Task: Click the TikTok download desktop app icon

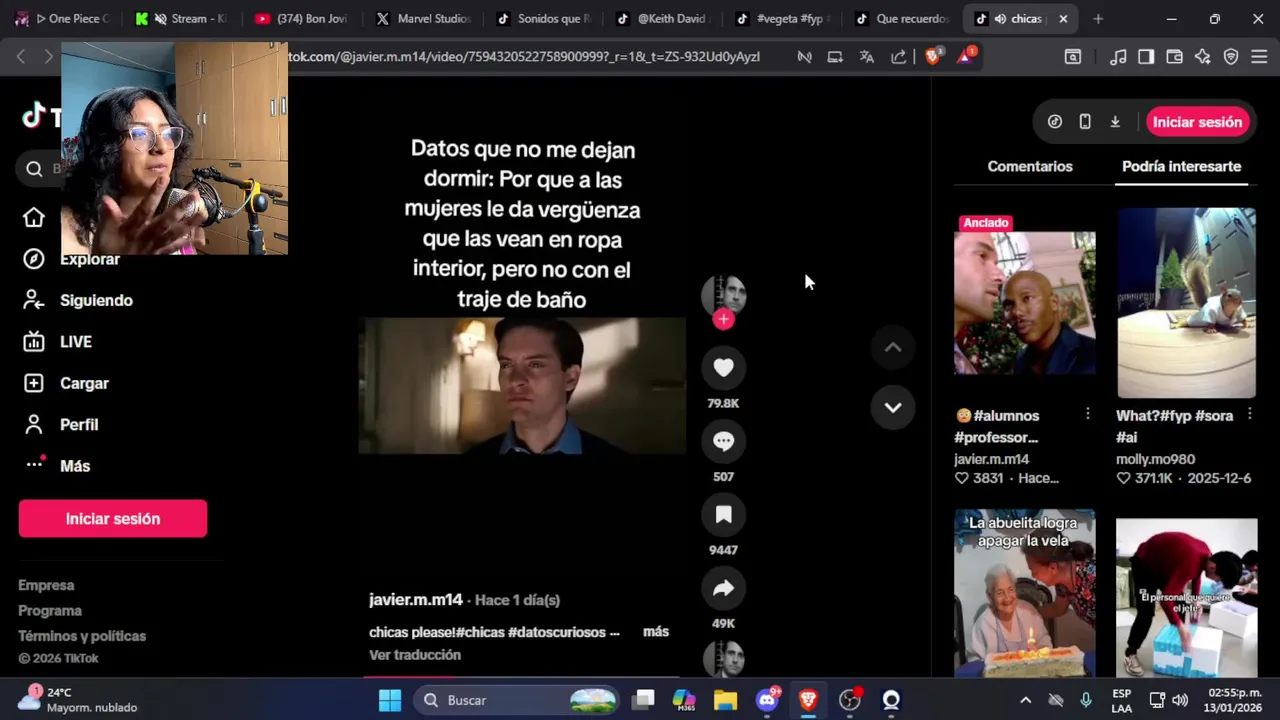Action: [1115, 122]
